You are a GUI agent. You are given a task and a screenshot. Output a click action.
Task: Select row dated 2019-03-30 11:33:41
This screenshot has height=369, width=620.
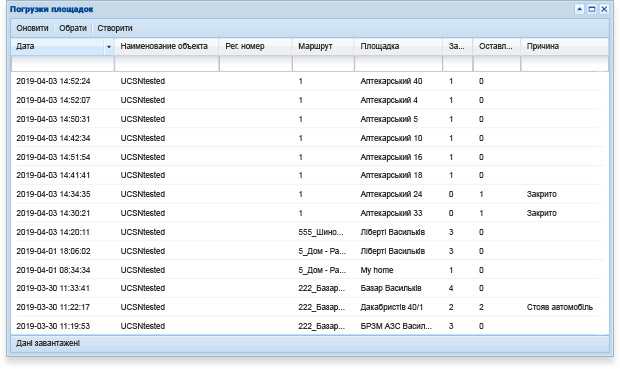310,288
